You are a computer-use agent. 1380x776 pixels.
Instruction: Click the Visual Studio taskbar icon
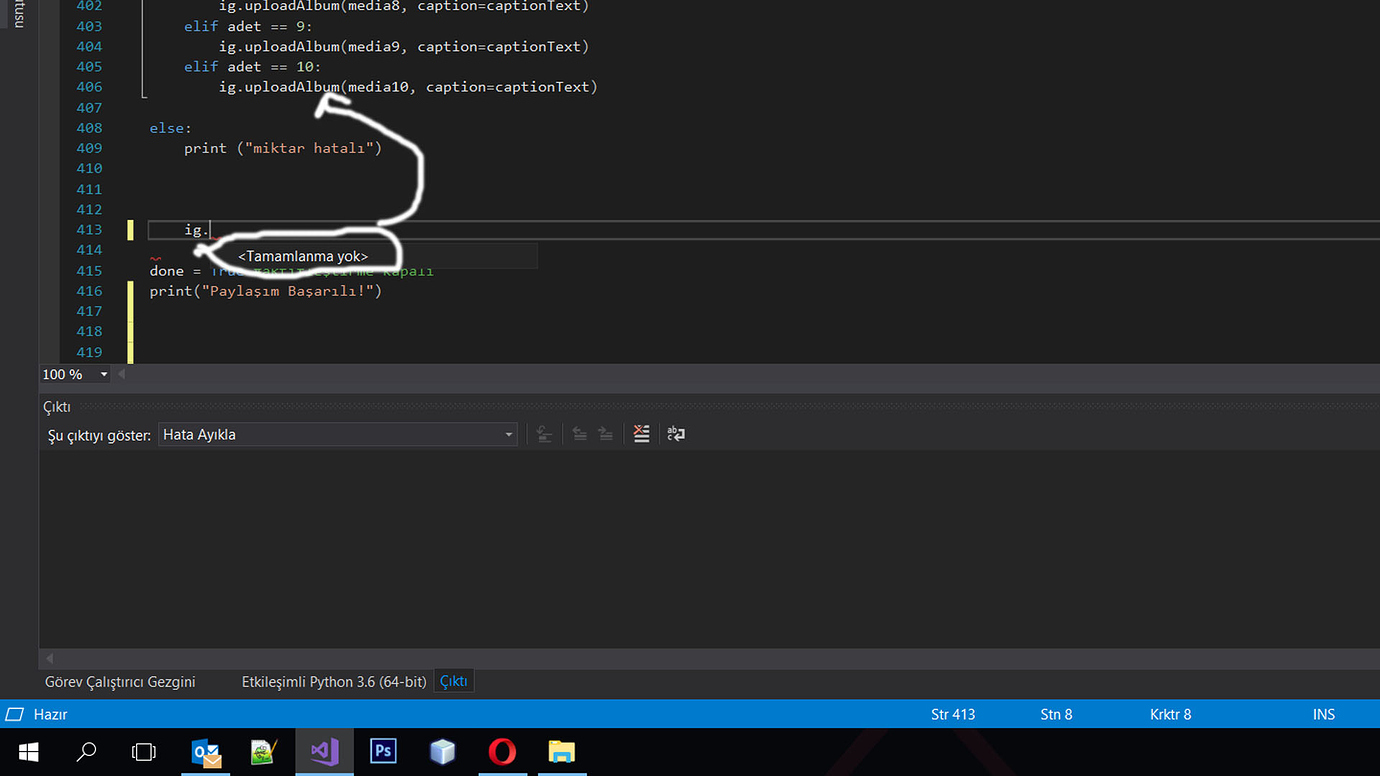tap(324, 751)
